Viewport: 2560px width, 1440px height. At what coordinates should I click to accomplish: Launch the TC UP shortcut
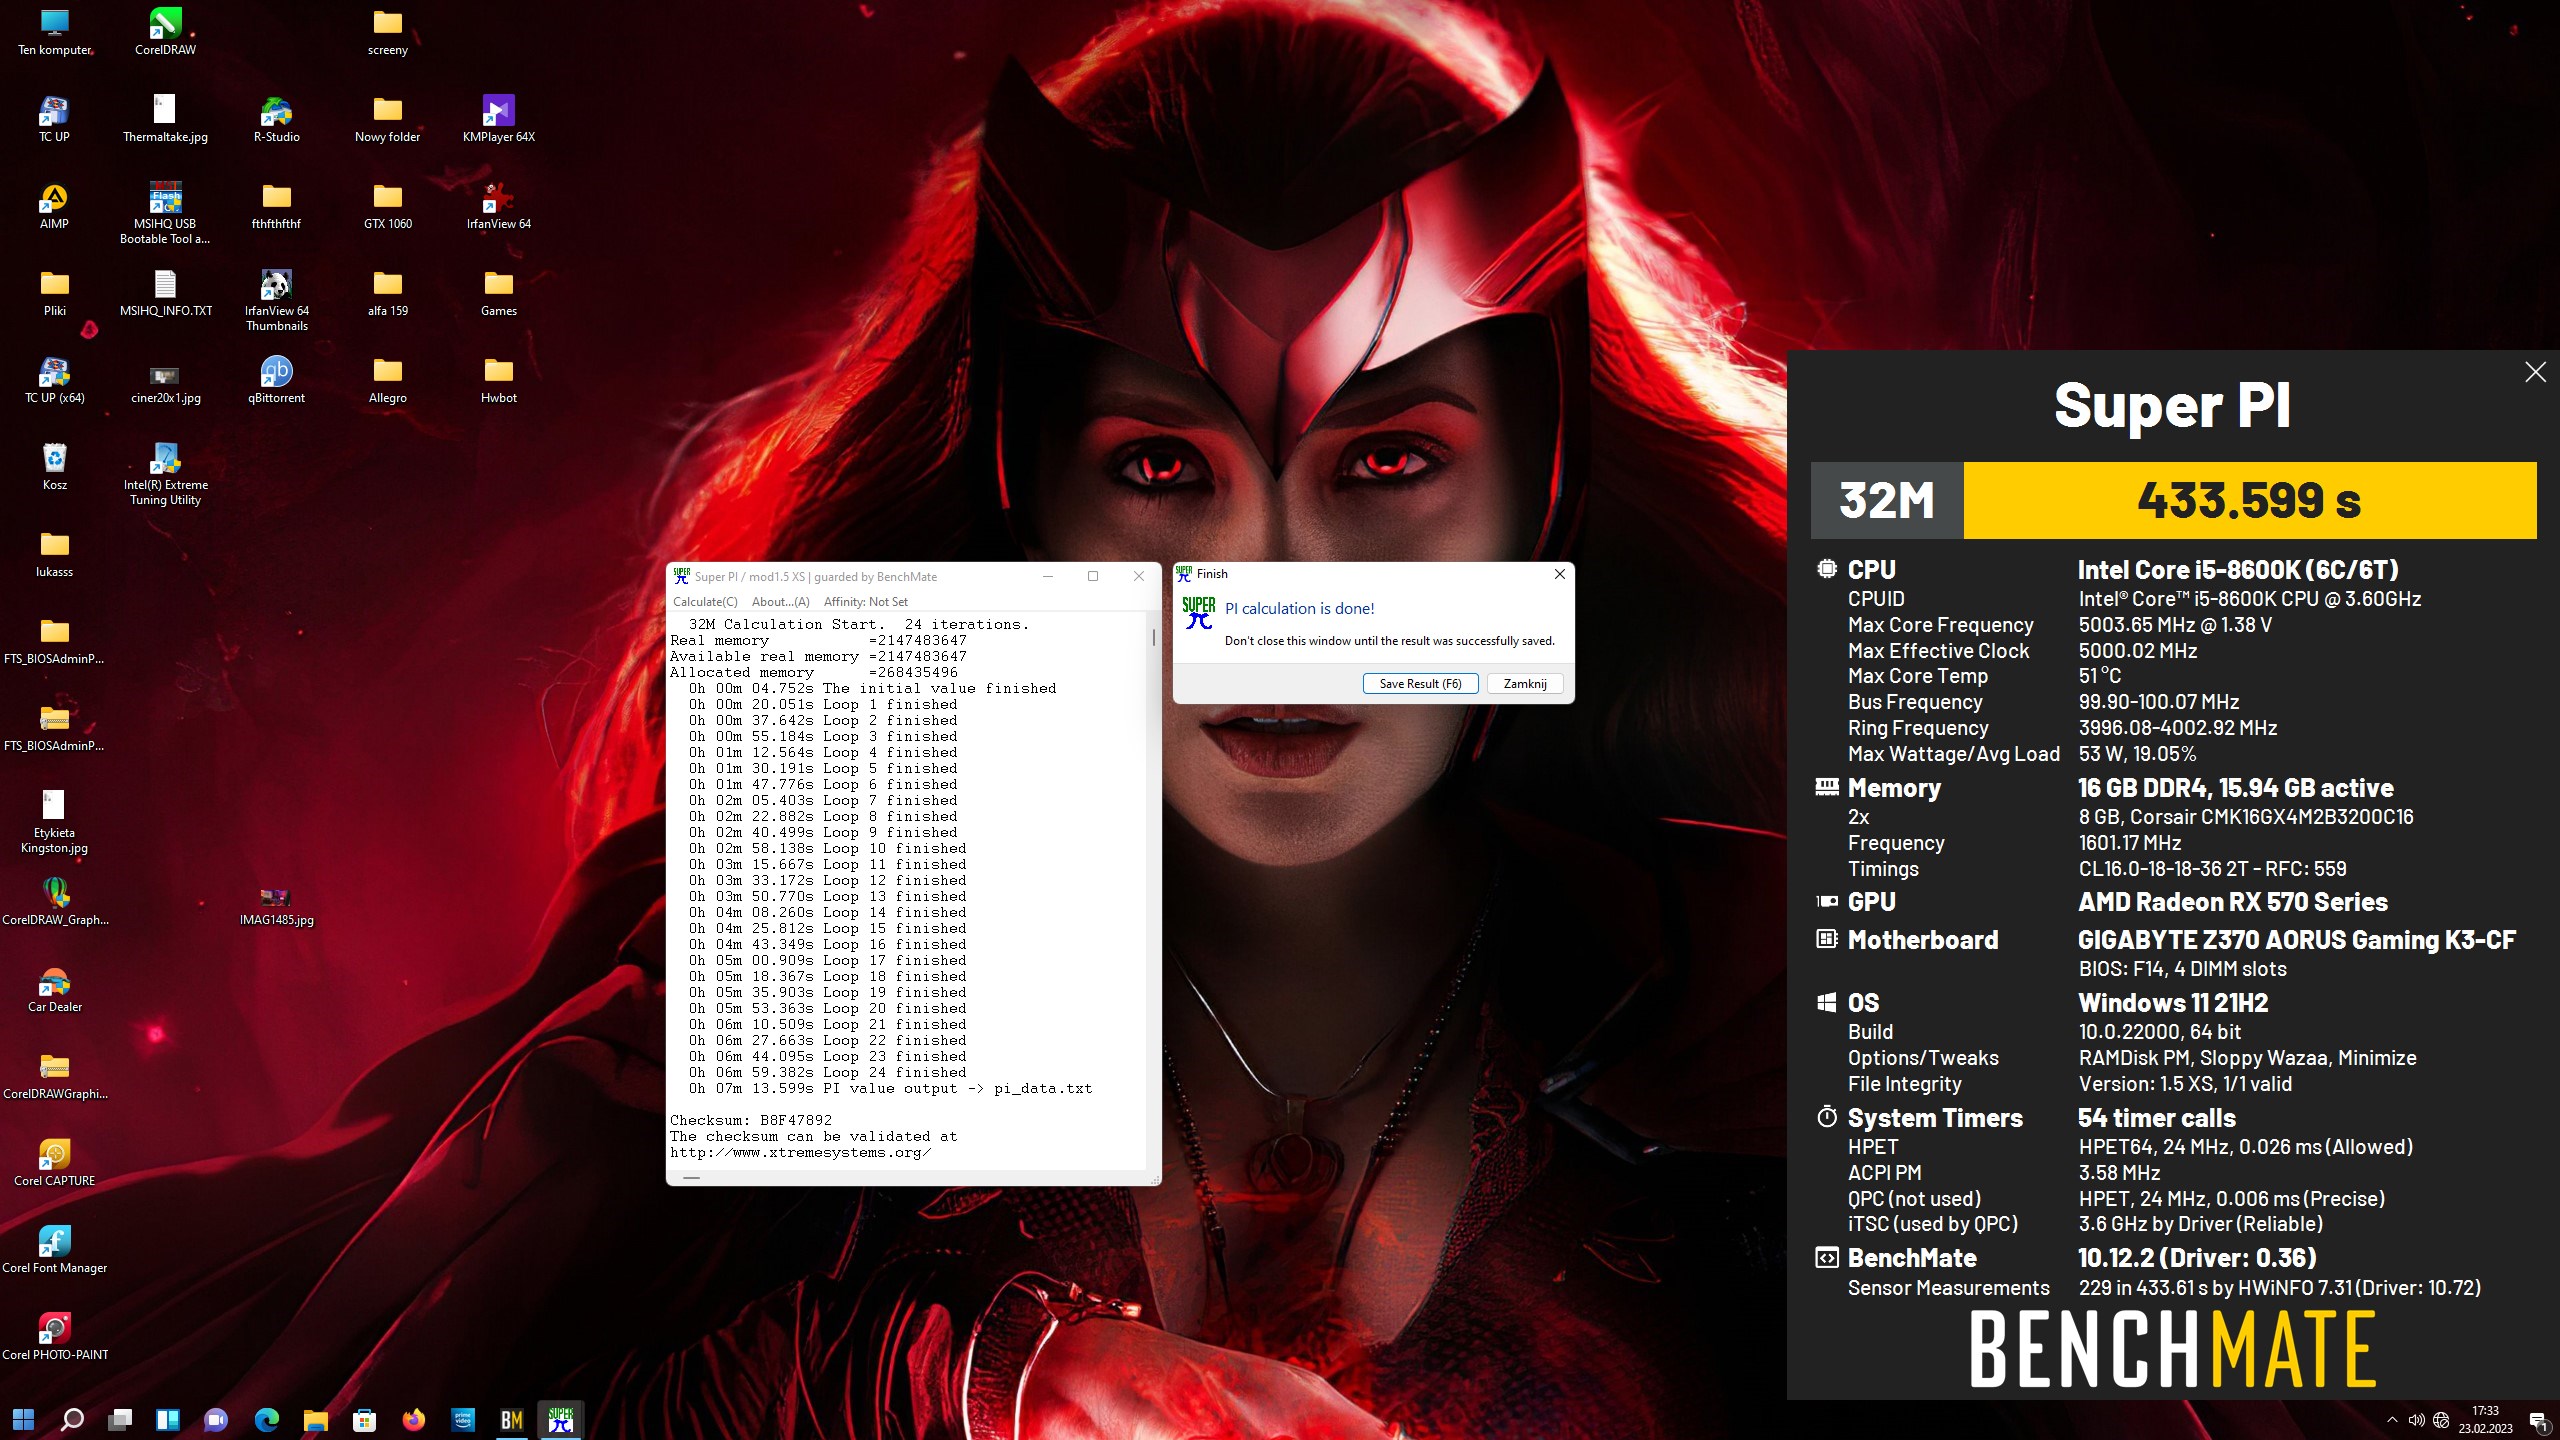click(x=54, y=118)
